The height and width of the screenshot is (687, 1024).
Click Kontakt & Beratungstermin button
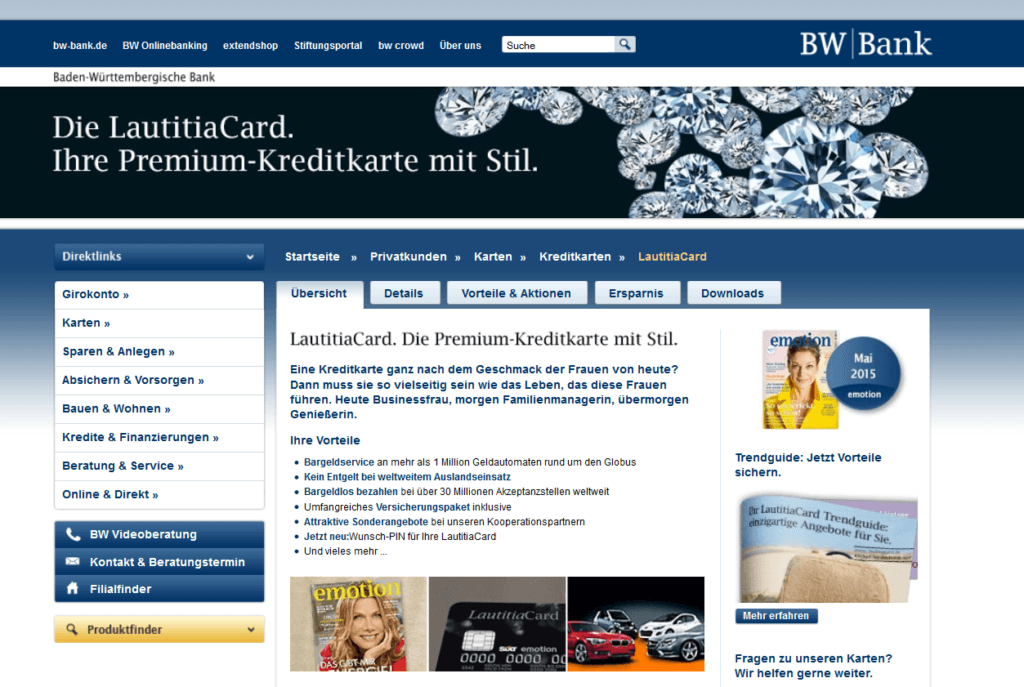coord(159,562)
